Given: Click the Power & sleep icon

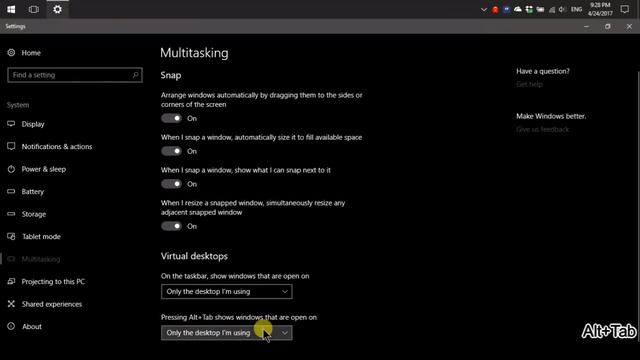Looking at the screenshot, I should click(x=11, y=169).
